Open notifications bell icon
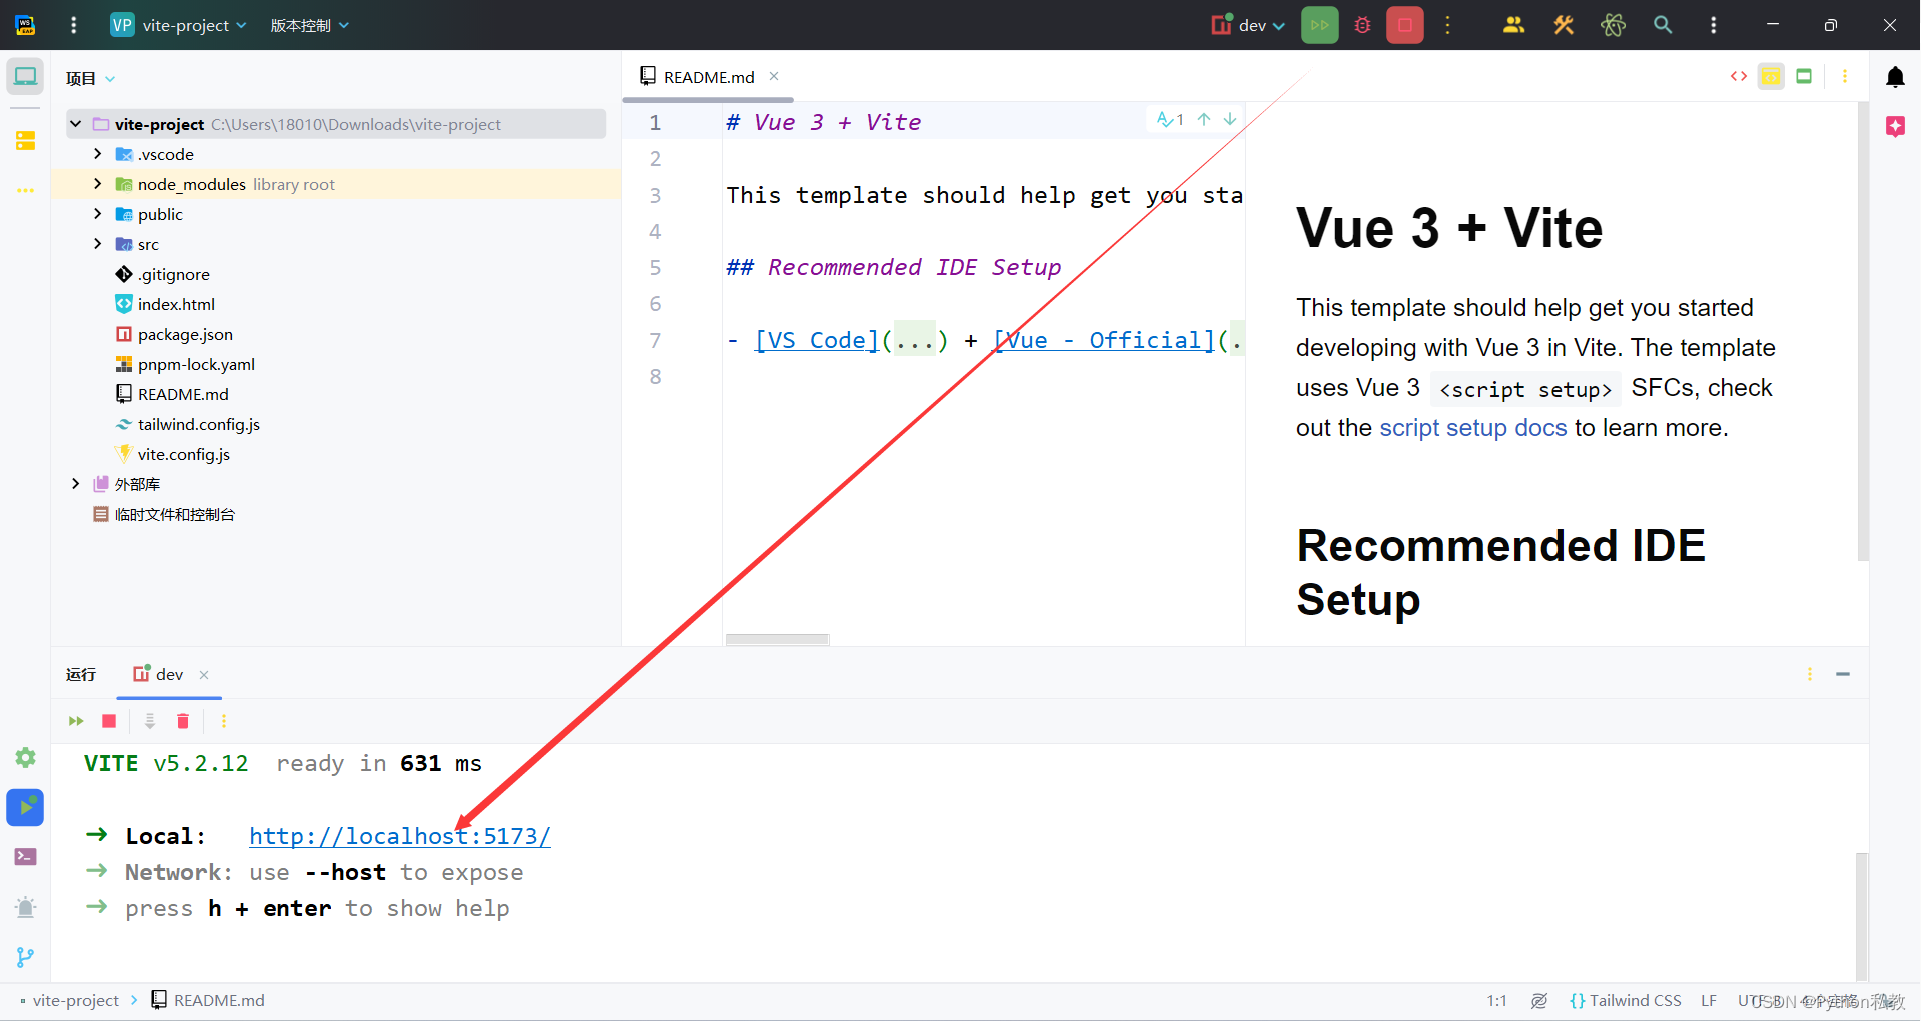 click(1895, 77)
